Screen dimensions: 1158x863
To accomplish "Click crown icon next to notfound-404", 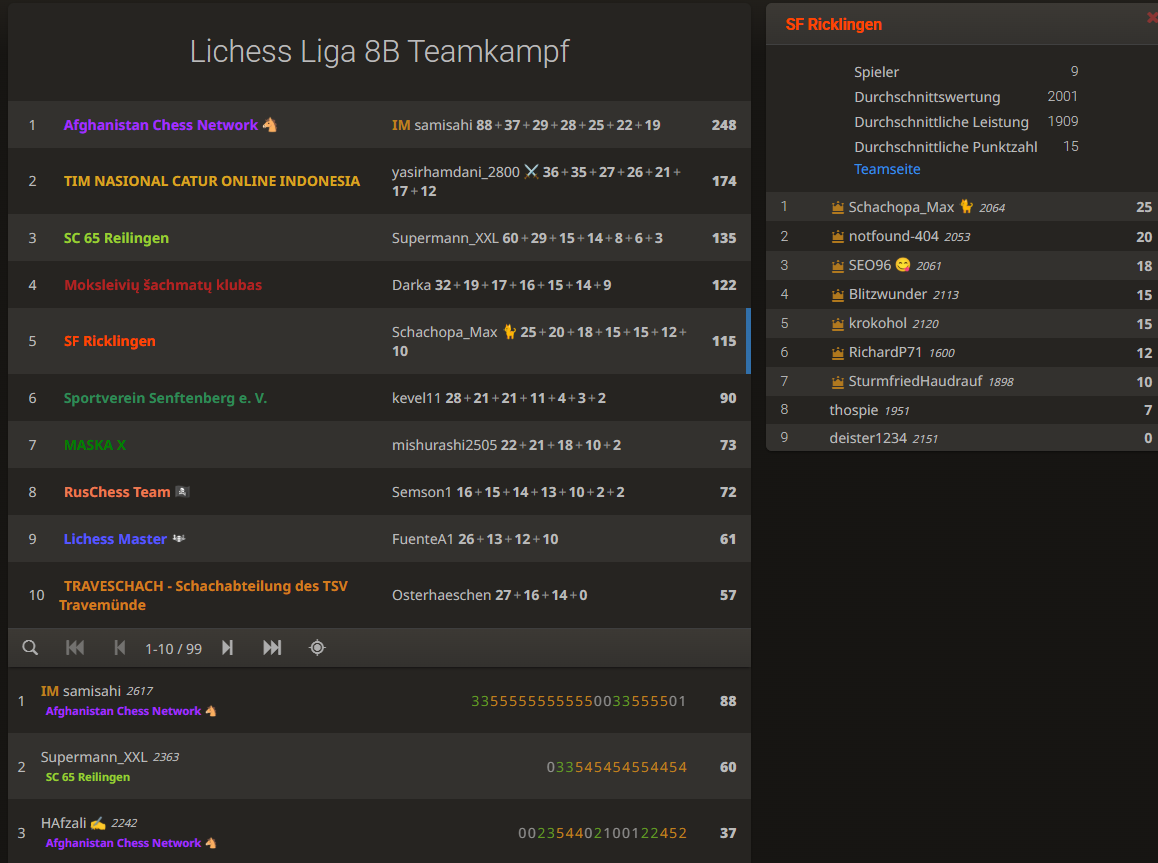I will [x=837, y=236].
